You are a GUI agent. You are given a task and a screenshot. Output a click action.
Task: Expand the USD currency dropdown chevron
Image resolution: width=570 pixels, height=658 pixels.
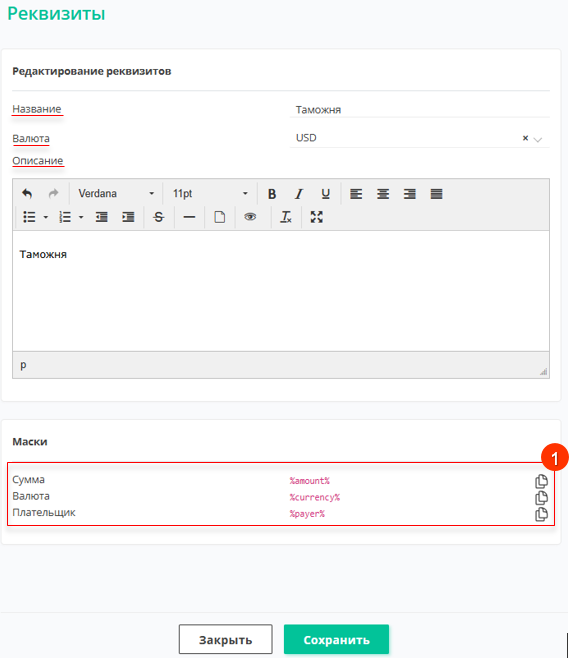coord(538,139)
